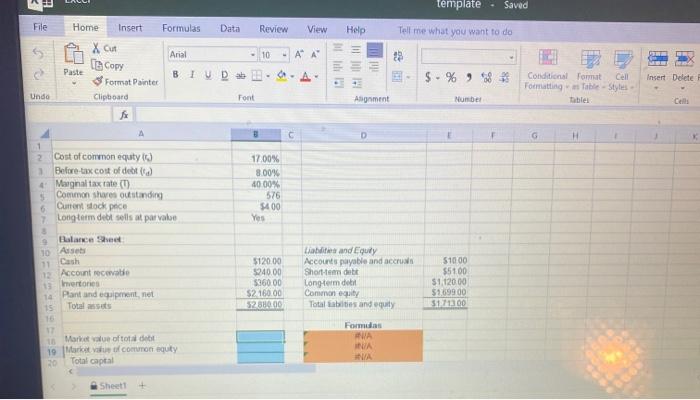The image size is (700, 400).
Task: Open Conditional Formatting menu
Action: pos(547,69)
